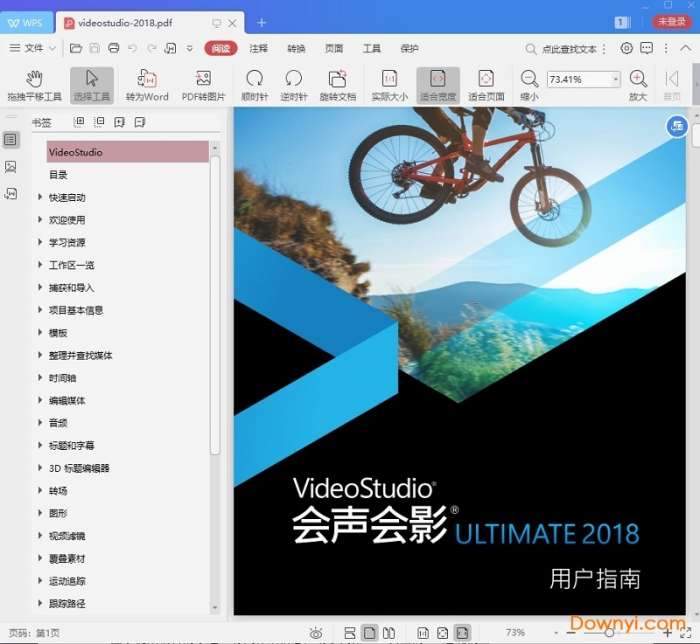Open the feedback chat icon
The image size is (700, 644).
tap(646, 48)
